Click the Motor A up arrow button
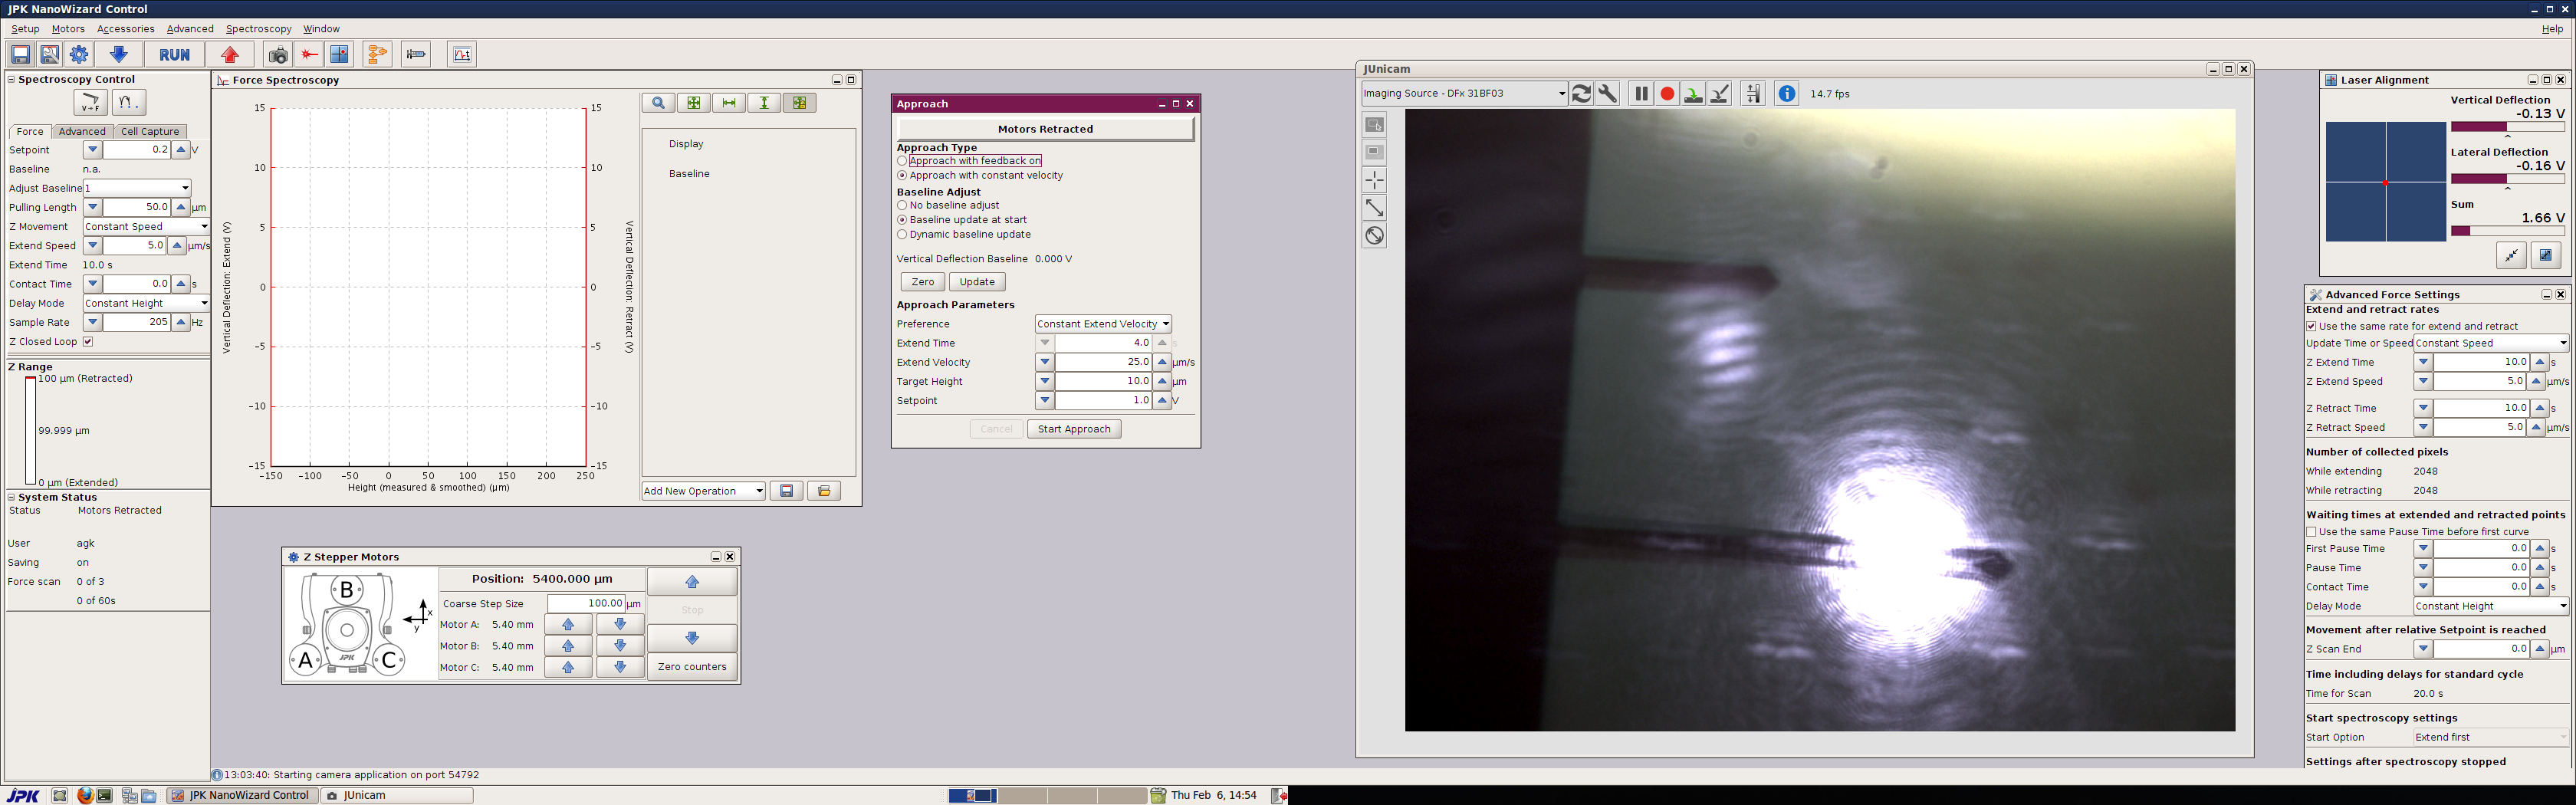The image size is (2576, 805). pyautogui.click(x=568, y=625)
